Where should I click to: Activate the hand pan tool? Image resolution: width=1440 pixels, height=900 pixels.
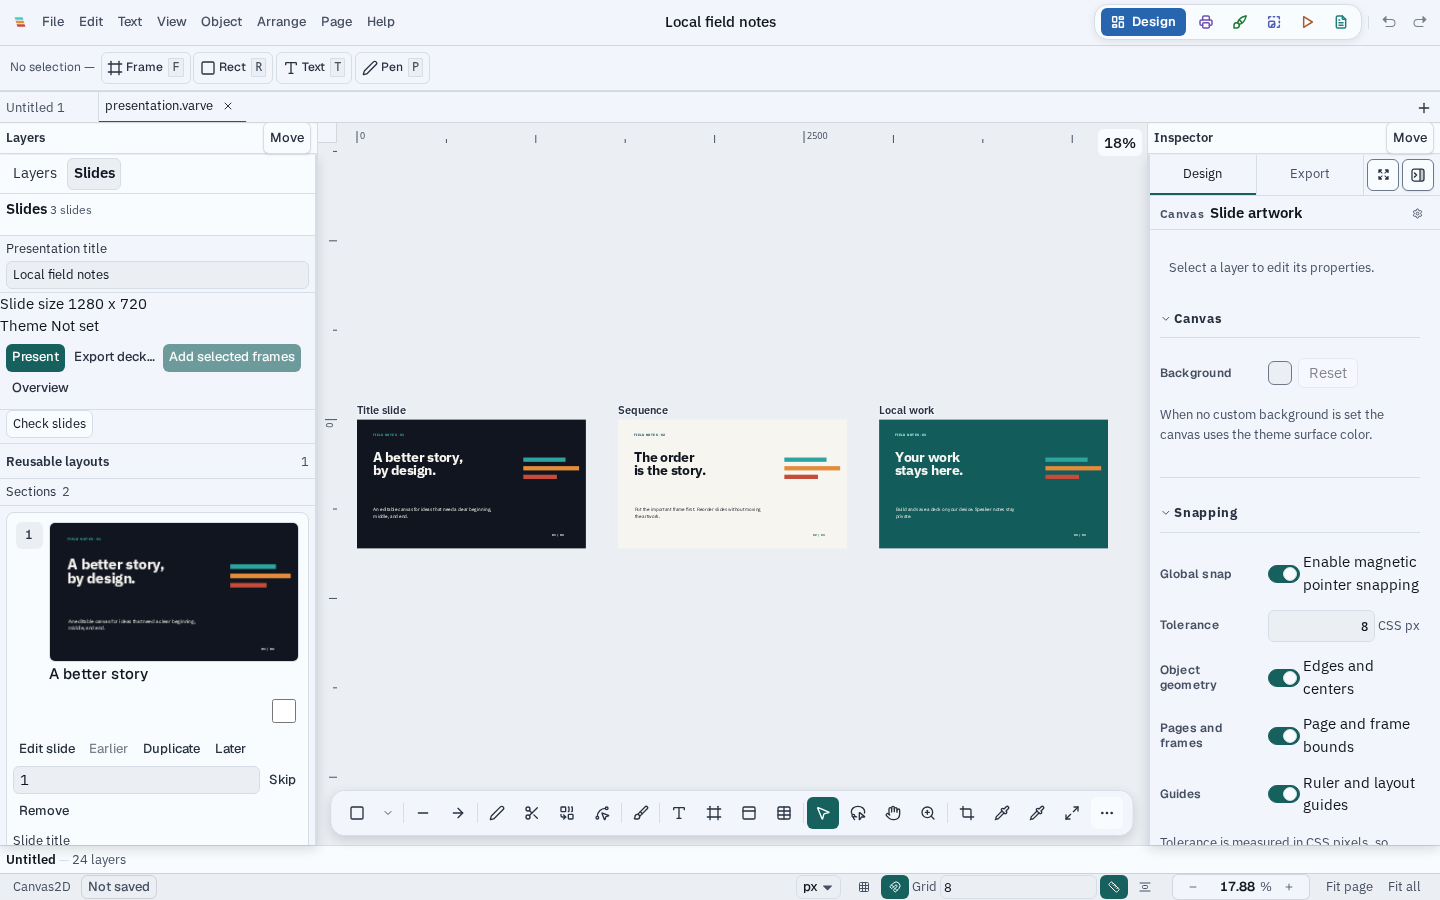(893, 813)
